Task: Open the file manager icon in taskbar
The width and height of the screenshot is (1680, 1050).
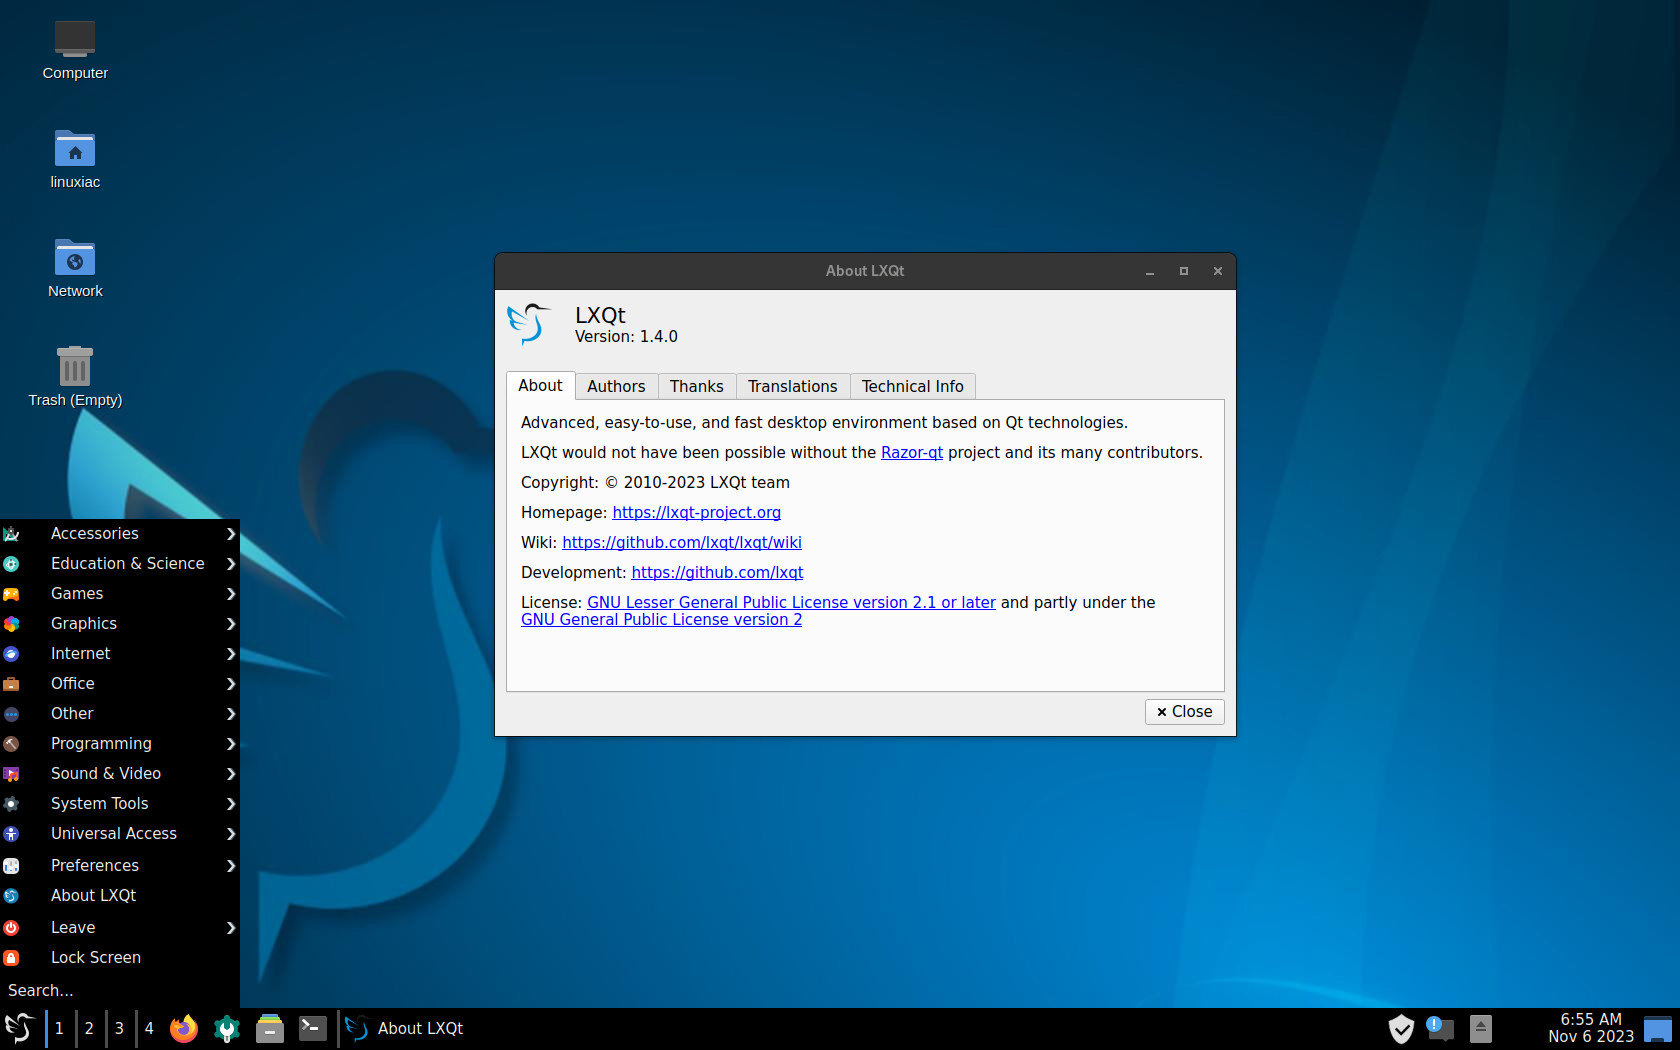Action: [270, 1028]
